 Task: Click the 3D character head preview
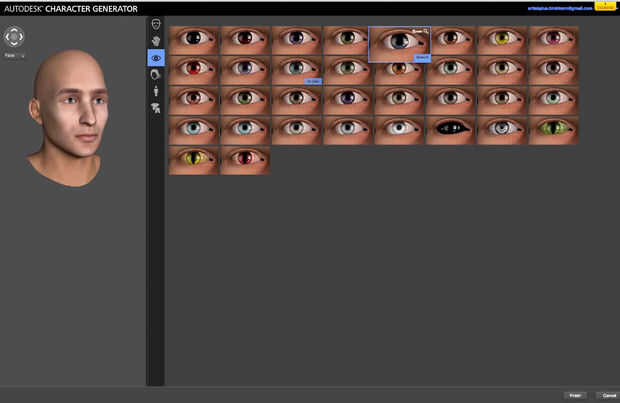coord(68,119)
